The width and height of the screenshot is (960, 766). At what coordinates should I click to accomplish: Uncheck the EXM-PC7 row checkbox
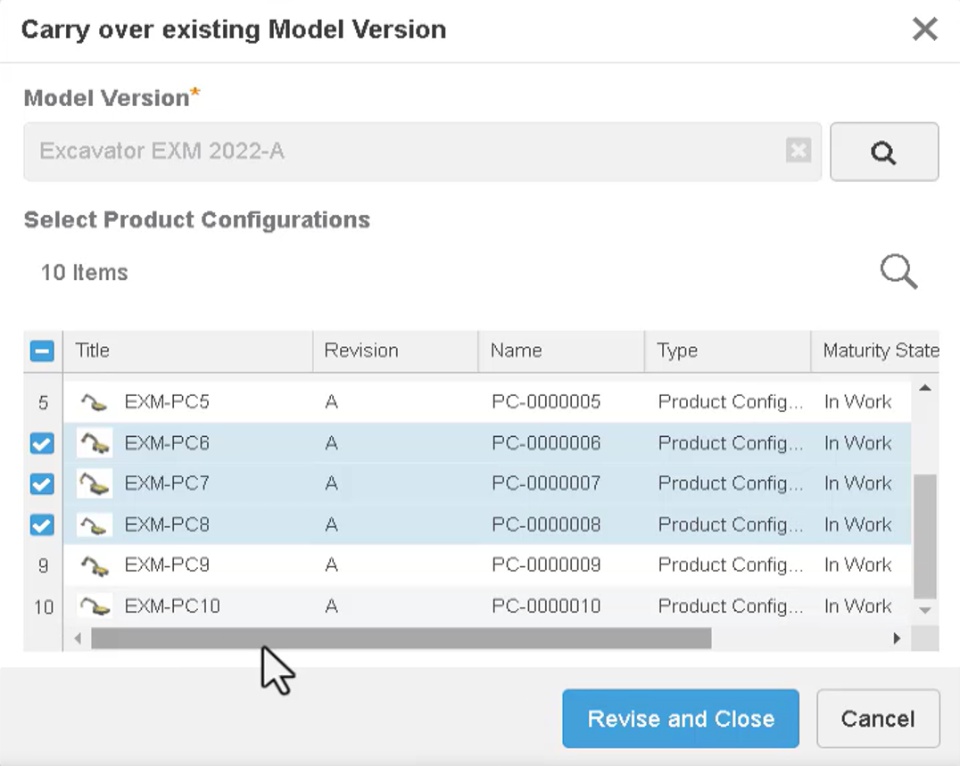[x=42, y=484]
